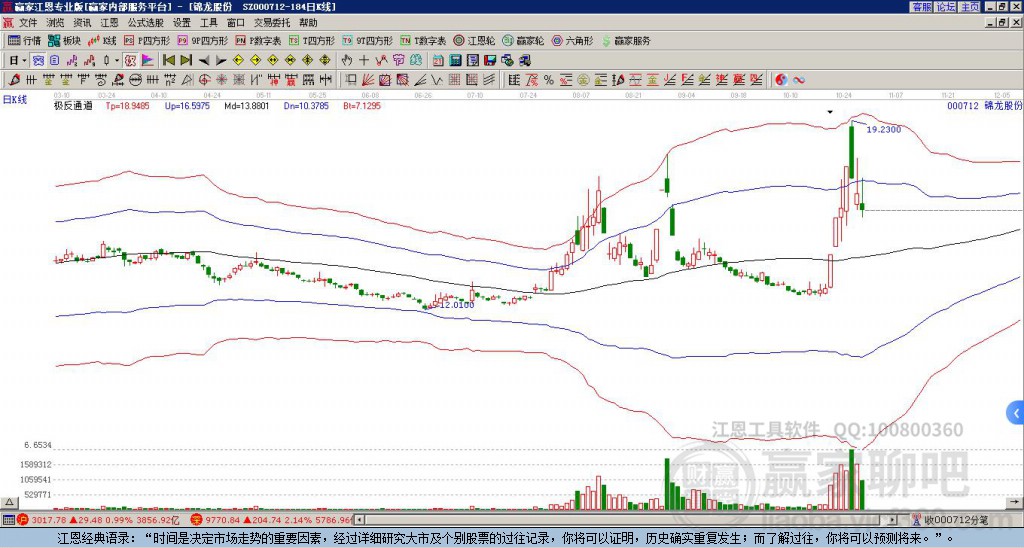Expand the candlestick type dropdown arrow
This screenshot has width=1024, height=548.
pos(117,61)
